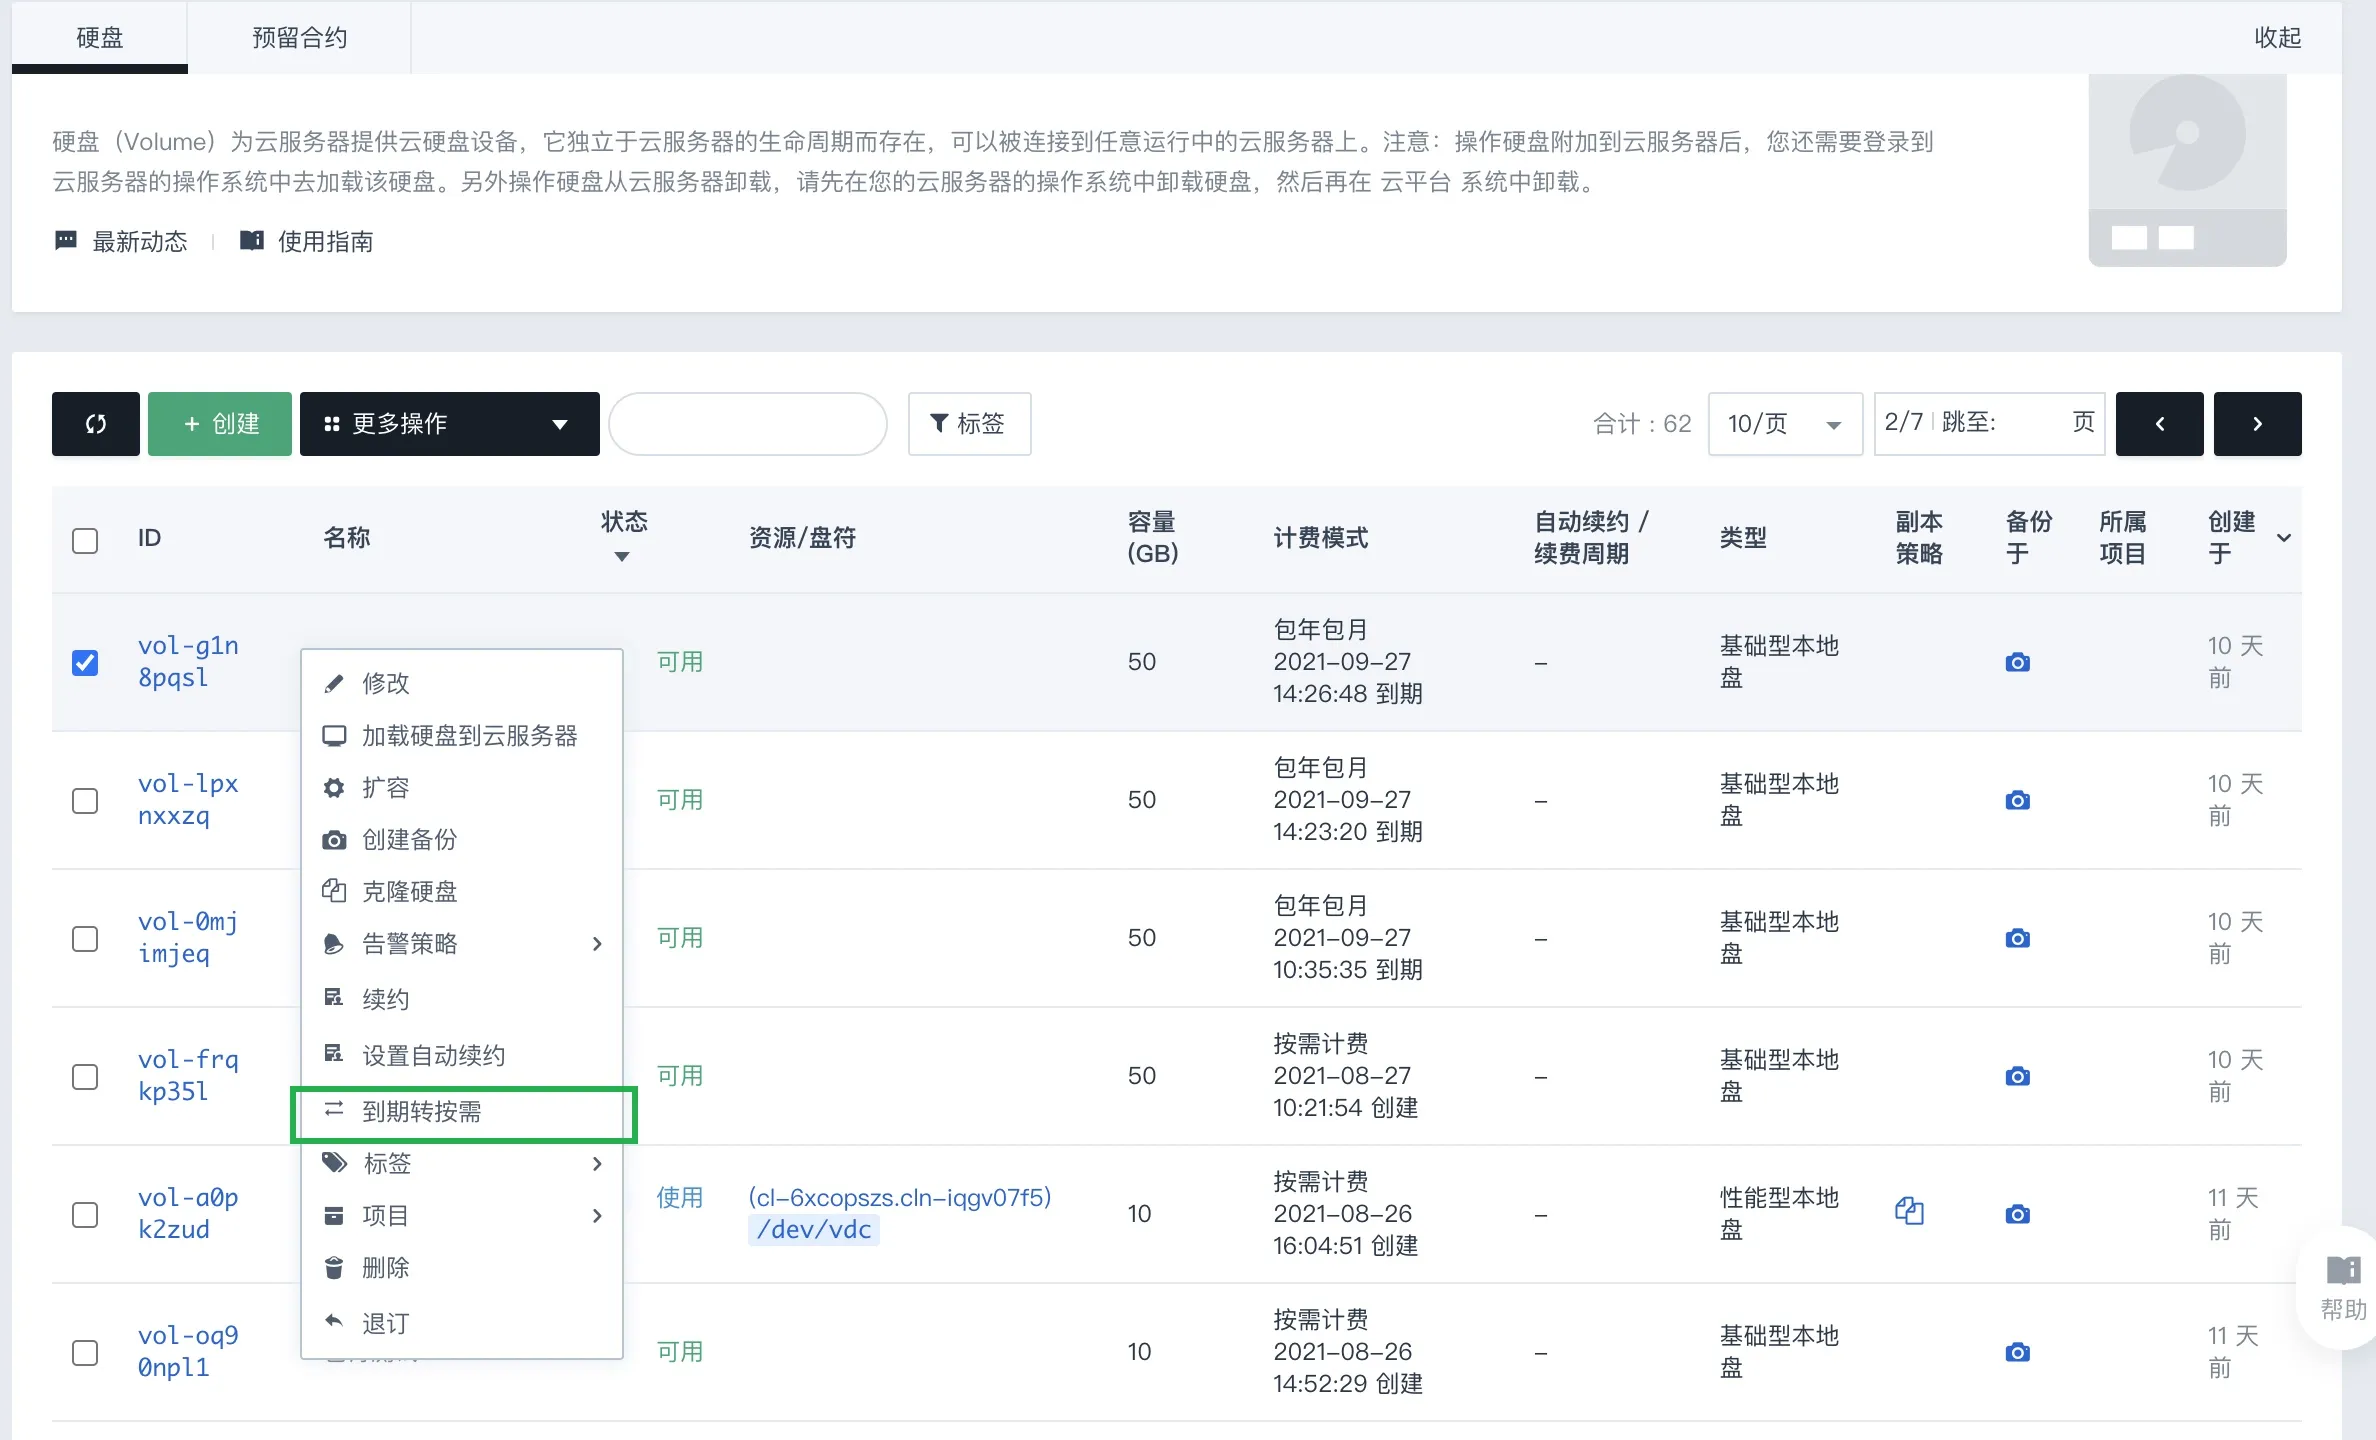Click the trash icon next to 删除
The width and height of the screenshot is (2376, 1440).
pos(334,1268)
